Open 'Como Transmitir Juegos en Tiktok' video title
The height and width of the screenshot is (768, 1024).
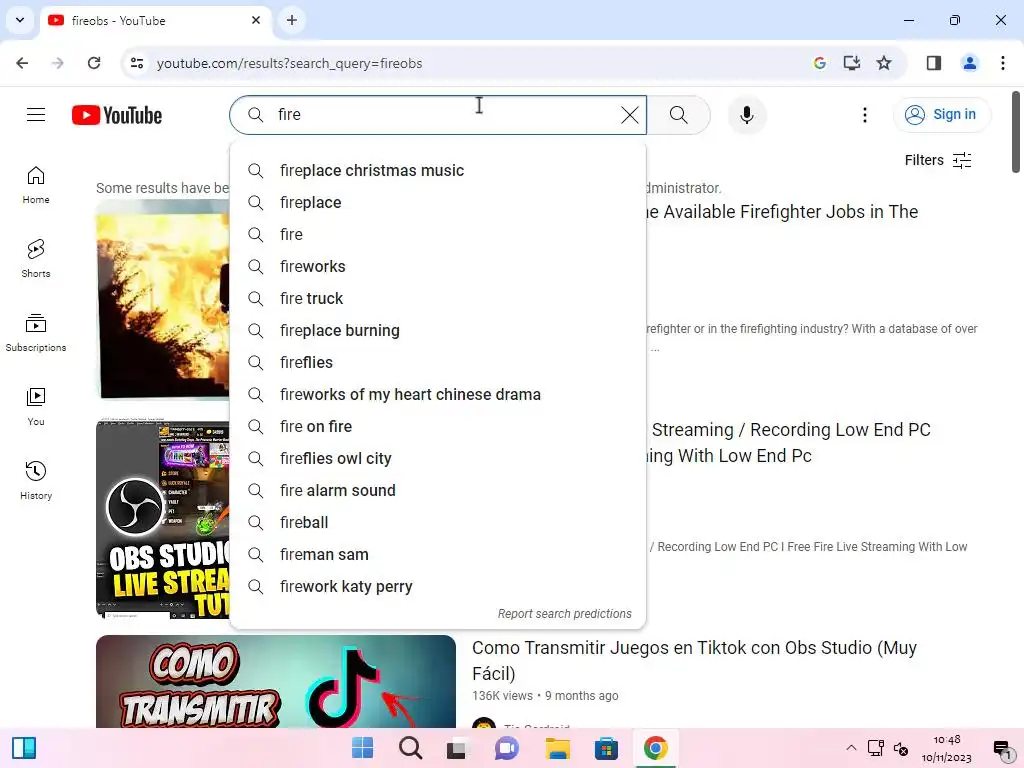pos(694,660)
